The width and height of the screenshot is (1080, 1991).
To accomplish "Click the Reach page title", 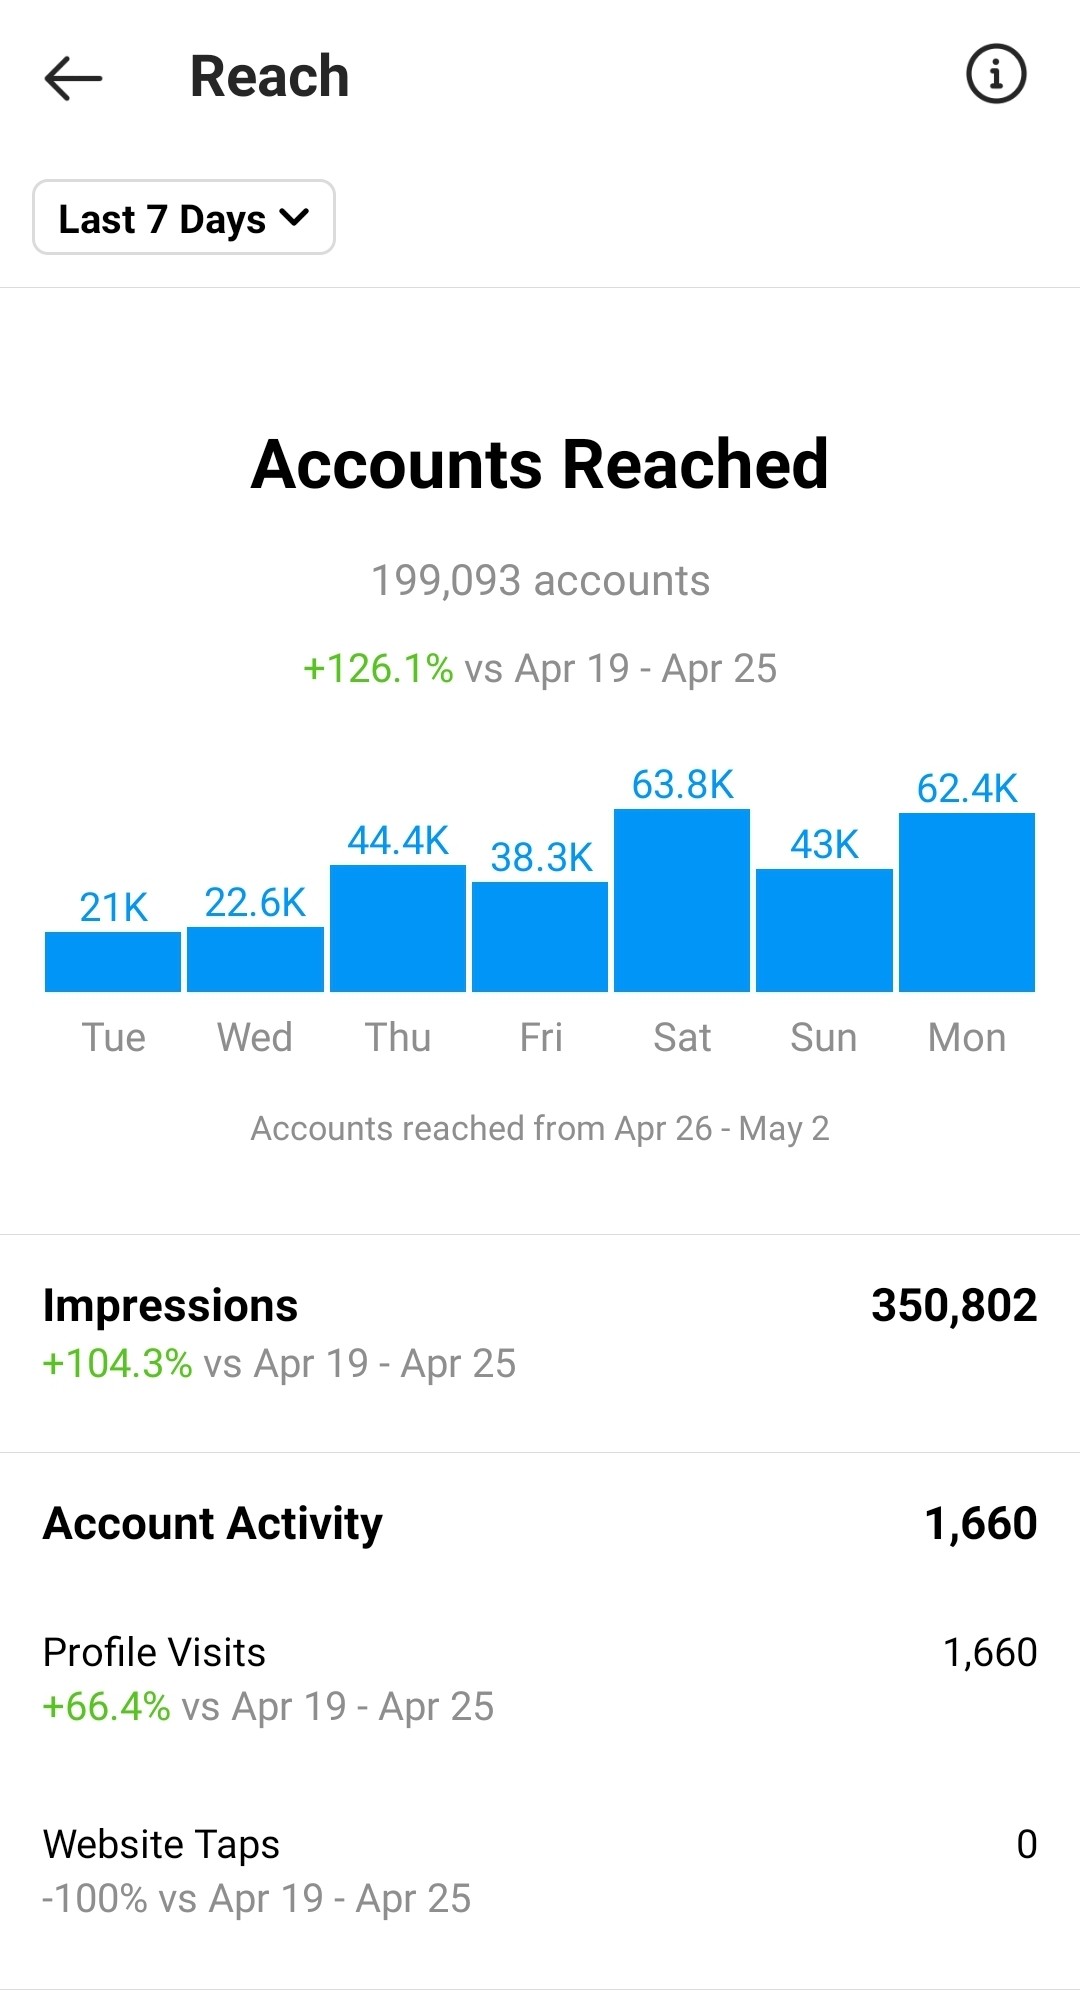I will point(270,76).
